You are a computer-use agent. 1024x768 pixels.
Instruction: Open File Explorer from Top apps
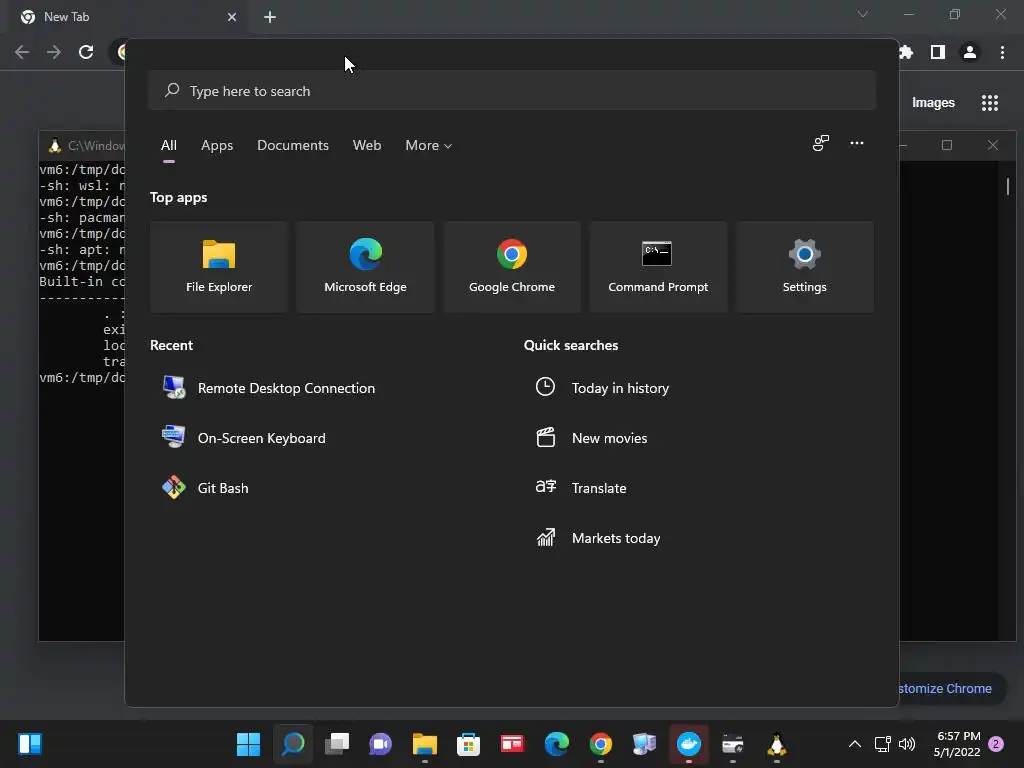click(219, 266)
